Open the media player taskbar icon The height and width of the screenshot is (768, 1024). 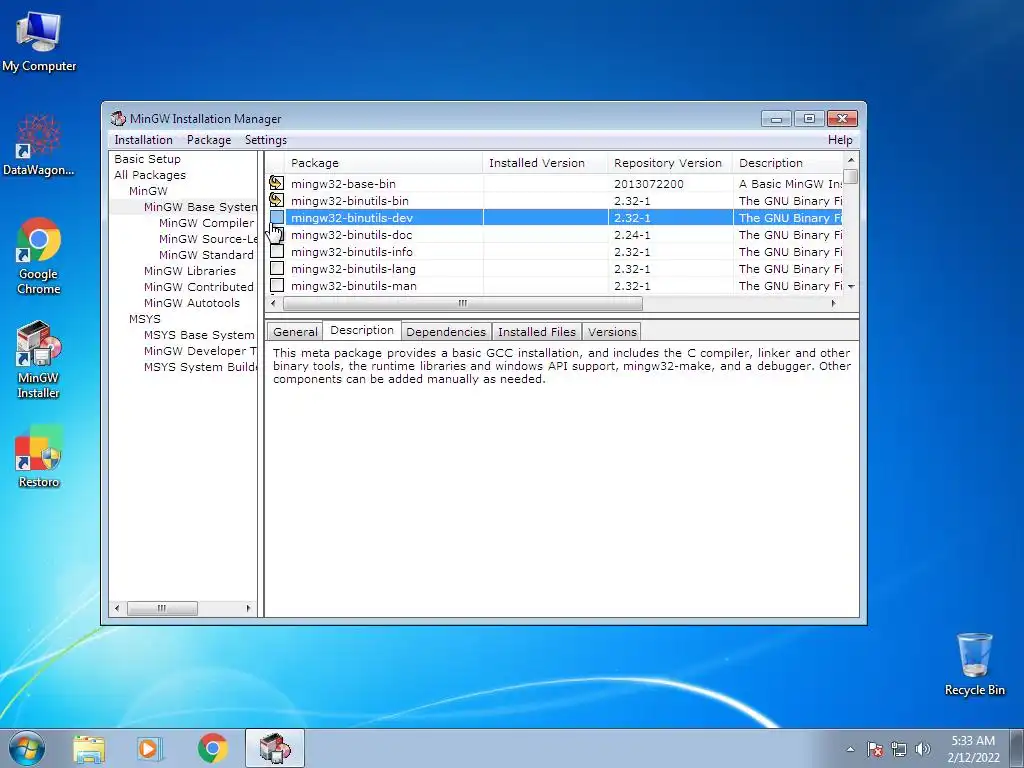150,748
